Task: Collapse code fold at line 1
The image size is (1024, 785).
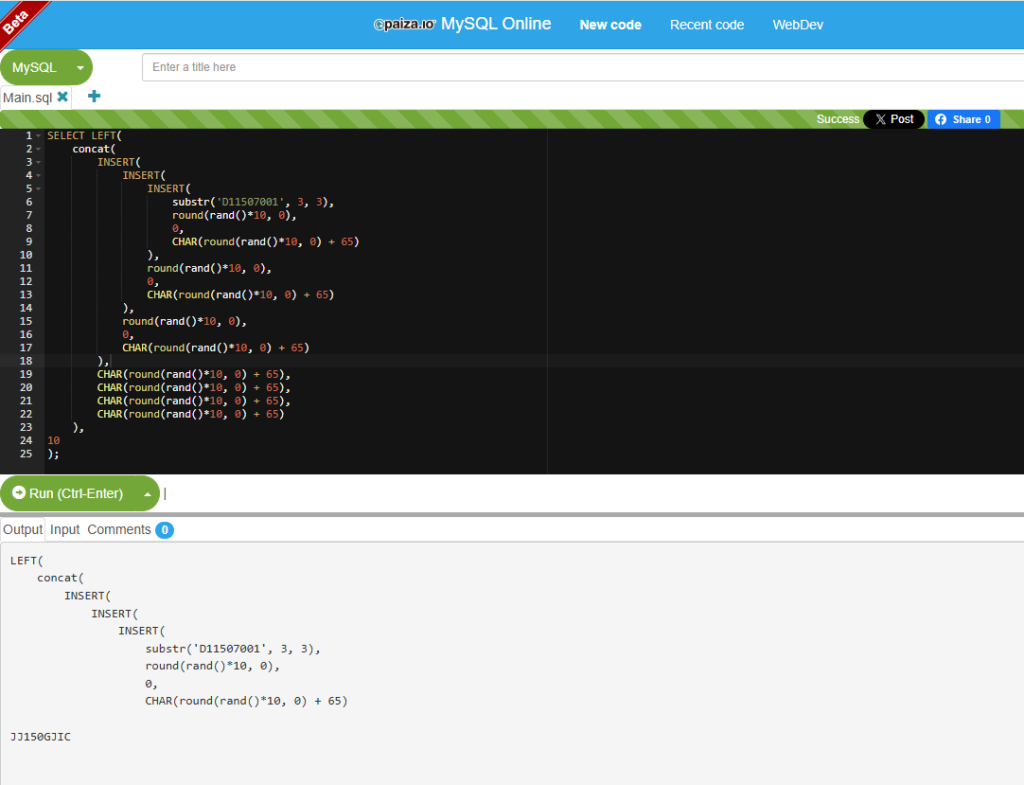Action: (x=39, y=136)
